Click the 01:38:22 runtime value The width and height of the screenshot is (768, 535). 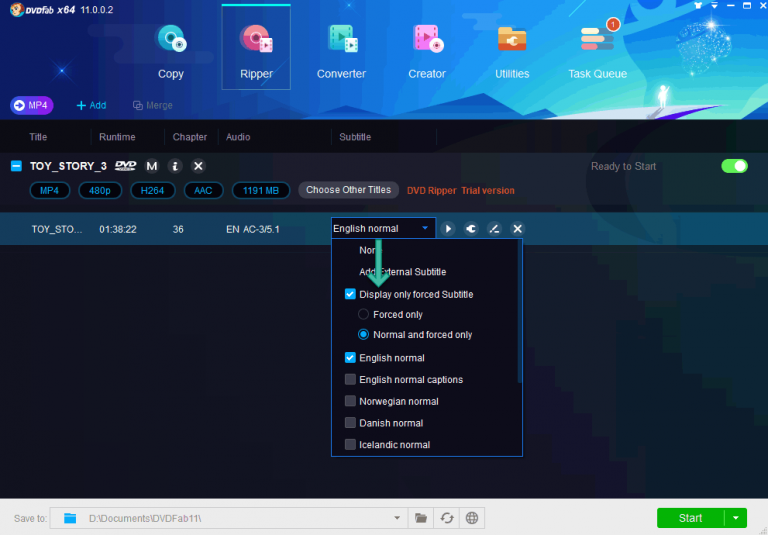click(118, 229)
